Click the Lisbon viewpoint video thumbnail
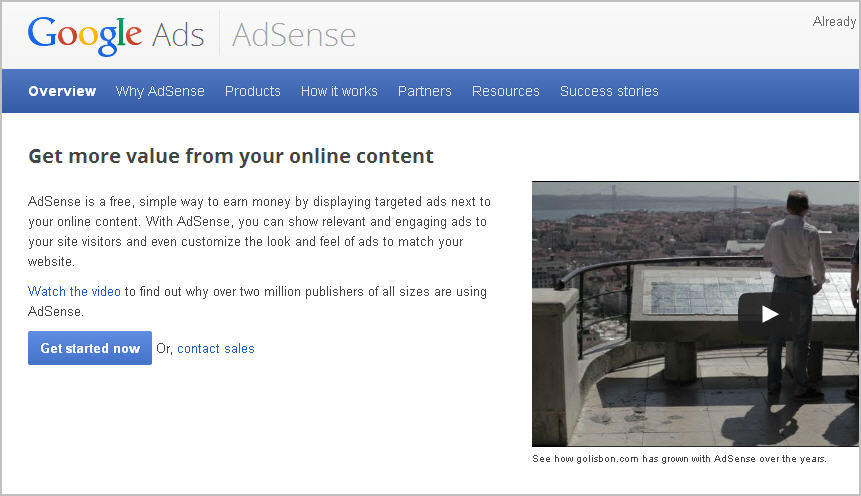Viewport: 861px width, 496px height. click(695, 314)
